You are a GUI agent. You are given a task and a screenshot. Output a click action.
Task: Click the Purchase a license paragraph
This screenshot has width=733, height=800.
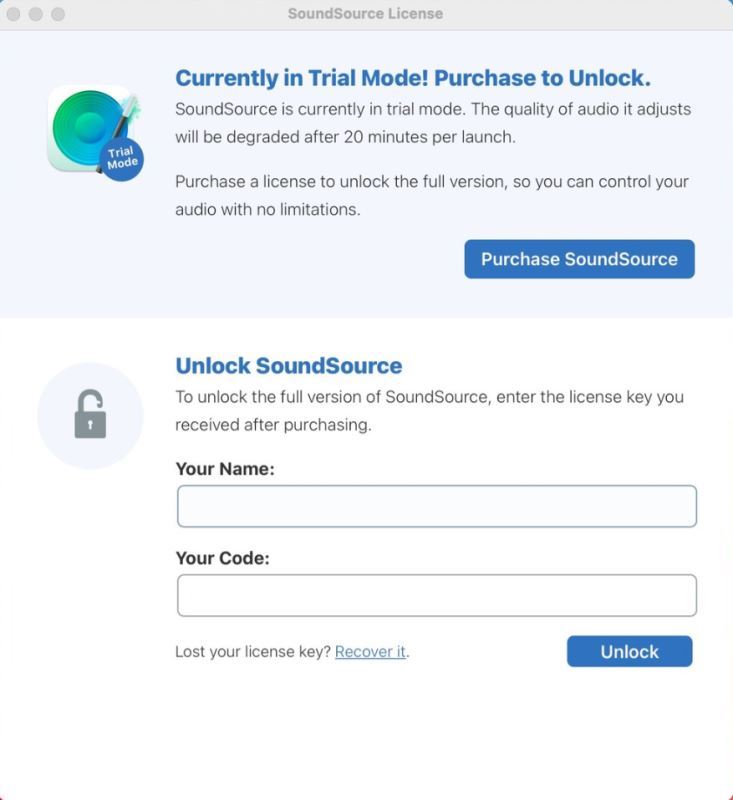pyautogui.click(x=432, y=195)
